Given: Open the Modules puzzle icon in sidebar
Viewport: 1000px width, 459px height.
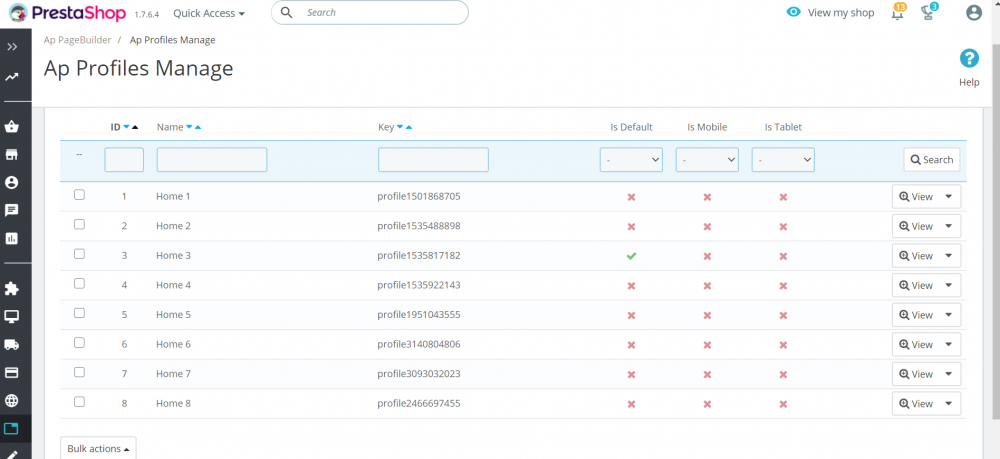Looking at the screenshot, I should [11, 289].
